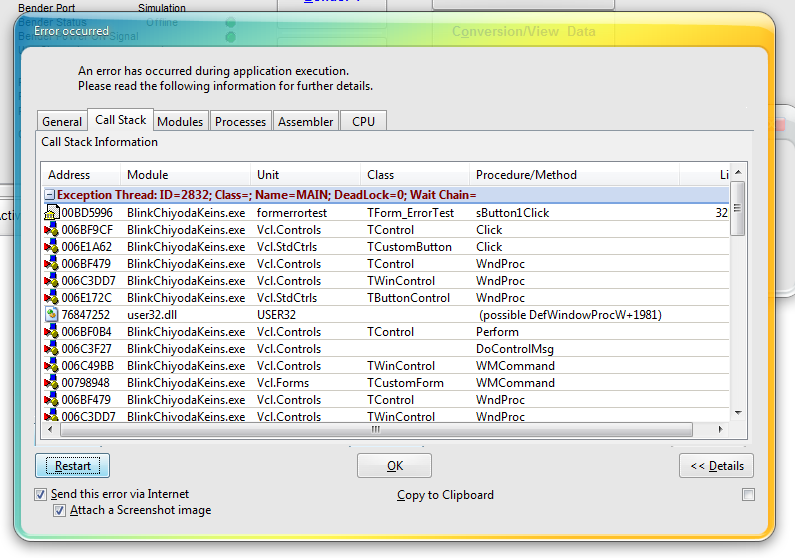Click icon of address 006BF0B4 row
Screen dimensions: 795x560
coord(52,332)
